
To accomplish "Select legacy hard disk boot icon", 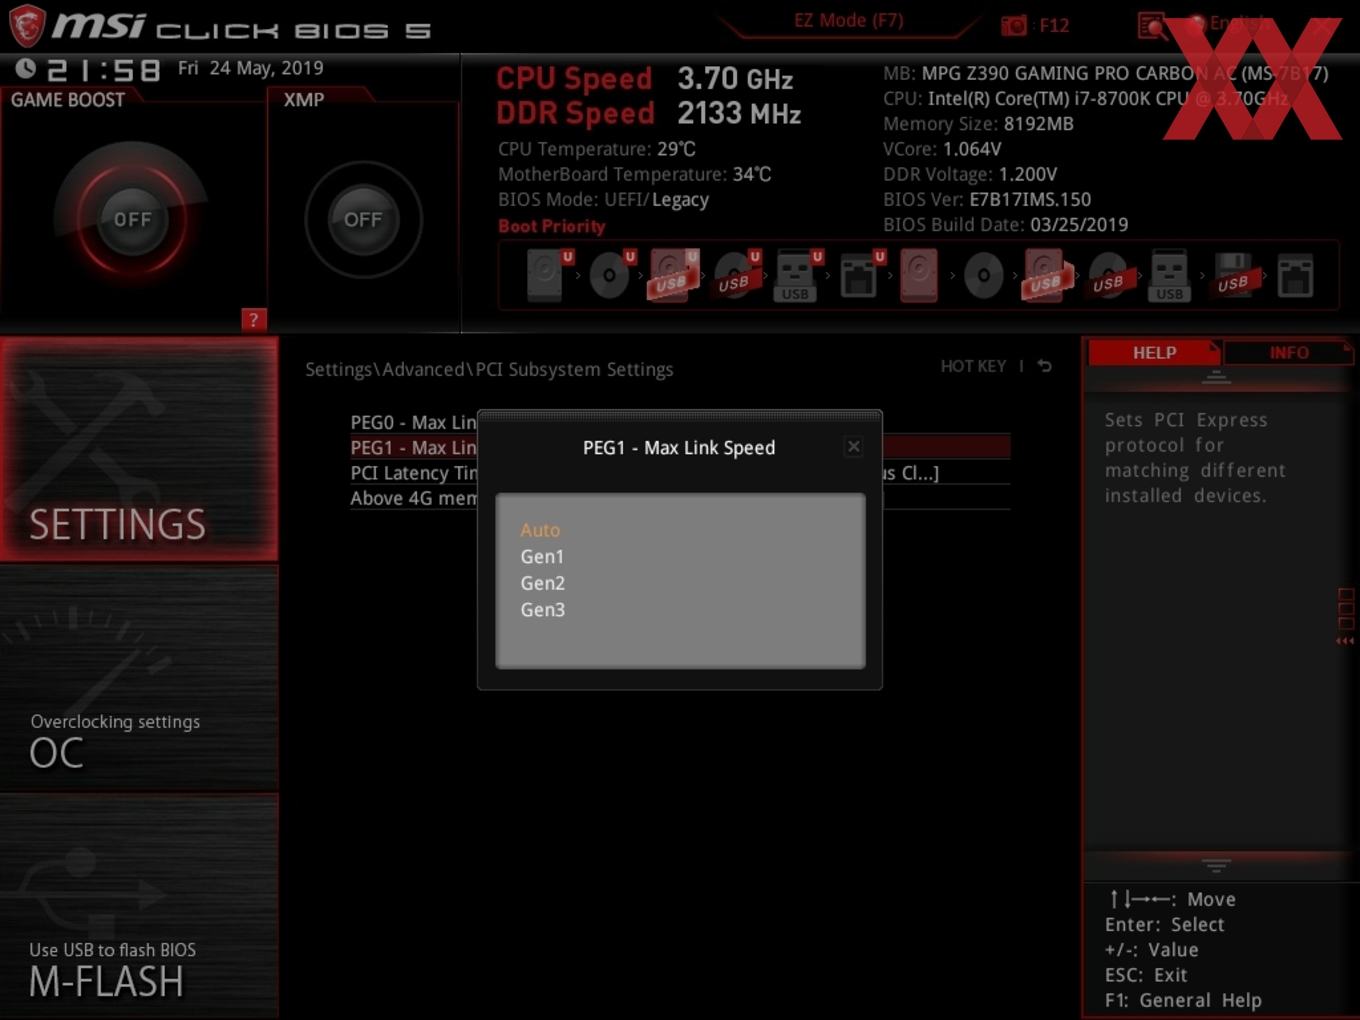I will coord(919,275).
